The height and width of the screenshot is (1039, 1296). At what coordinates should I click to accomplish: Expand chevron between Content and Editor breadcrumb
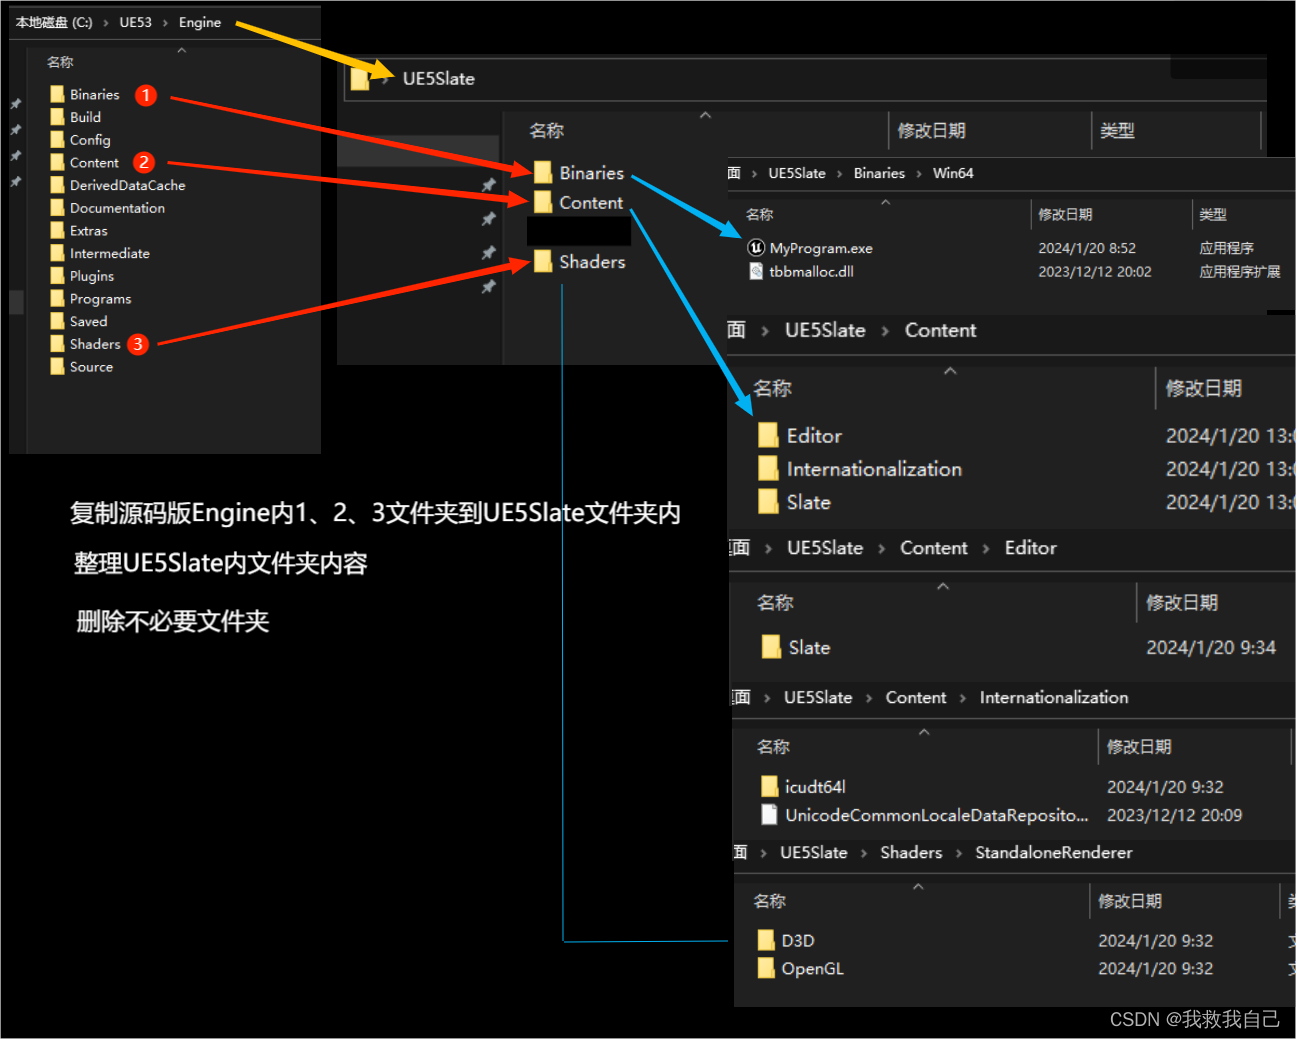(986, 548)
